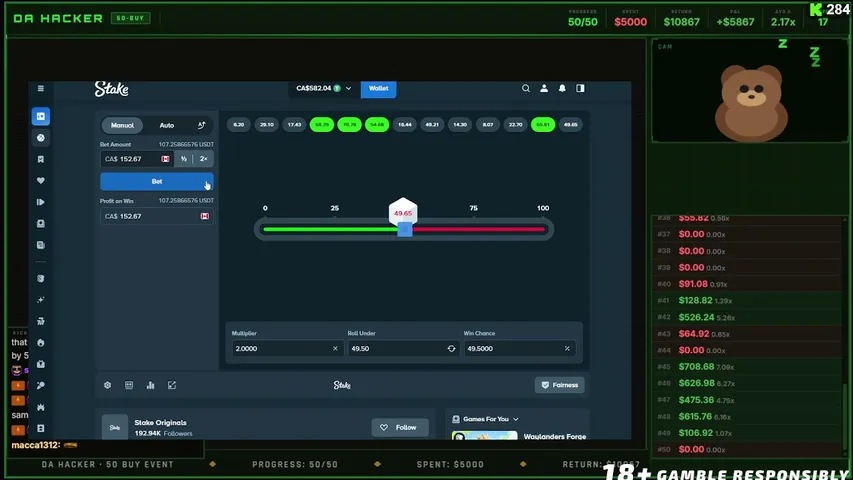This screenshot has height=480, width=853.
Task: Click the Follow button for Stake Originals
Action: point(400,427)
